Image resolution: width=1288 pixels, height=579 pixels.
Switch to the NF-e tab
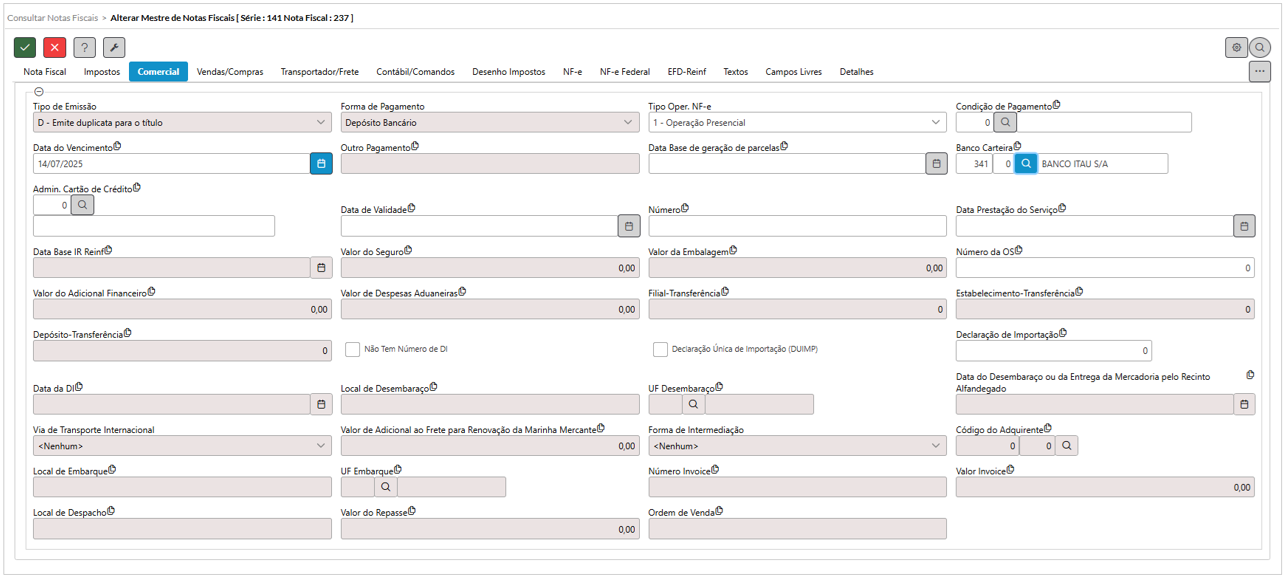click(x=573, y=72)
